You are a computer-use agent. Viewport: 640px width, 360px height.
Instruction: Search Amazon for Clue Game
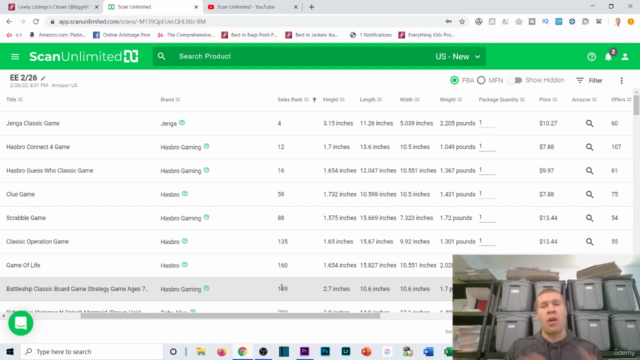589,194
